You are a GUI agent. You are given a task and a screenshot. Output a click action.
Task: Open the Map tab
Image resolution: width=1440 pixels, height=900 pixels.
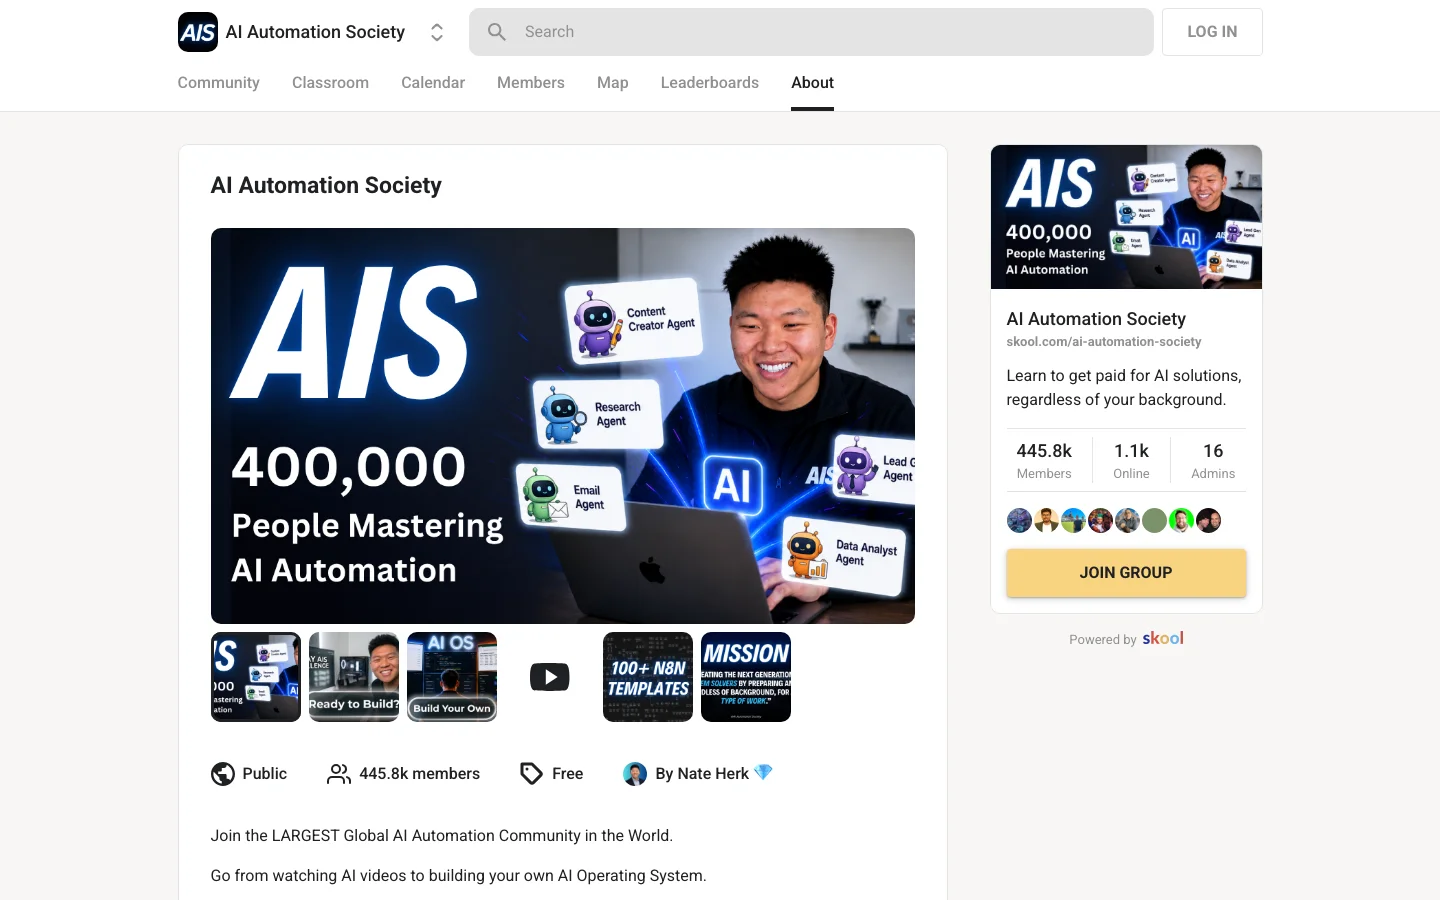point(613,83)
